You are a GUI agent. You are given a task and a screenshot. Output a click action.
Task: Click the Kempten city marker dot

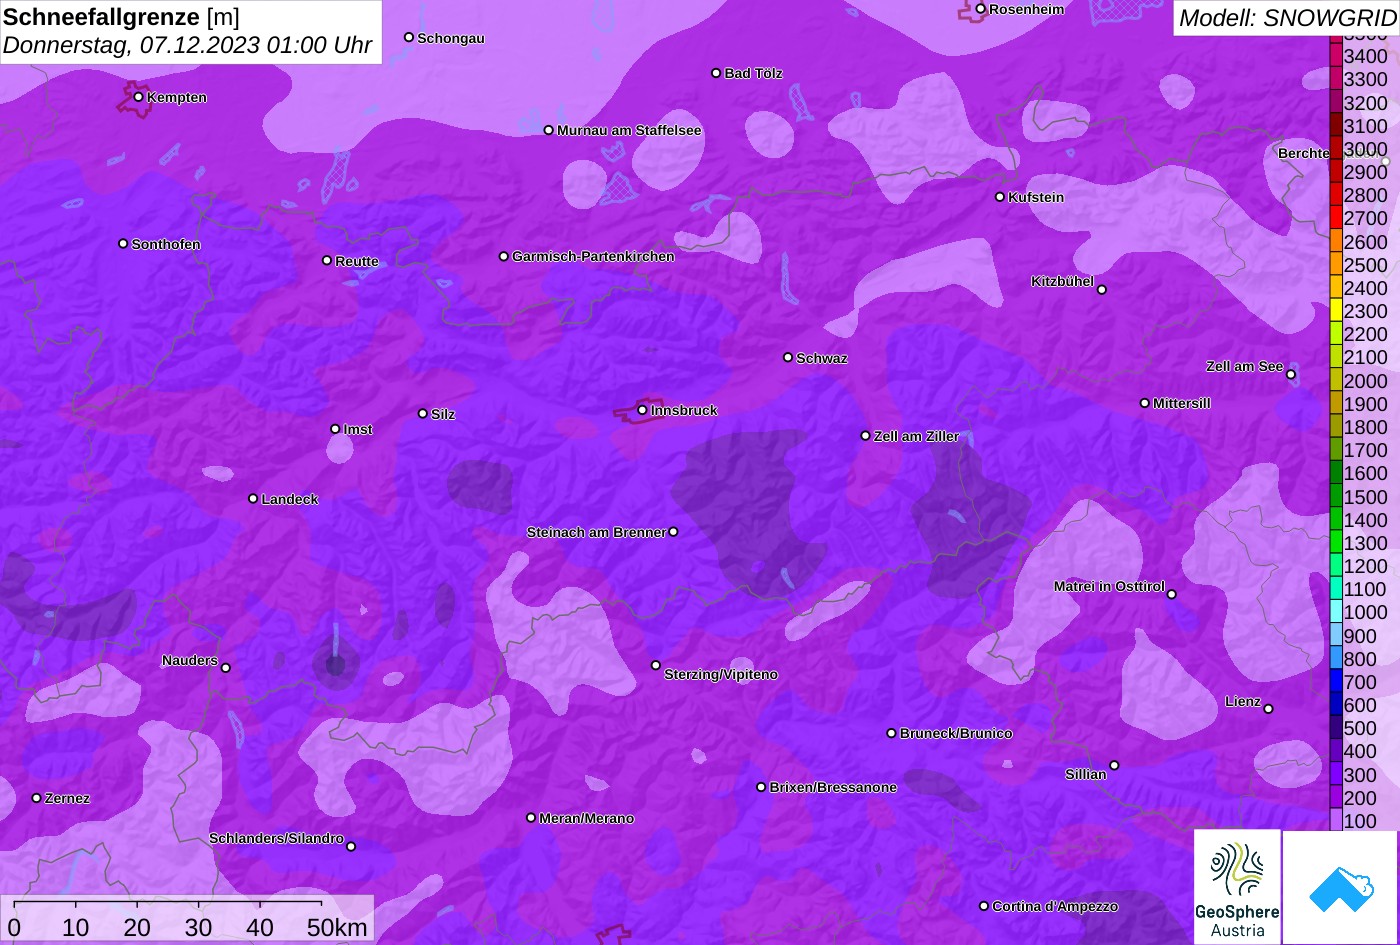tap(138, 97)
